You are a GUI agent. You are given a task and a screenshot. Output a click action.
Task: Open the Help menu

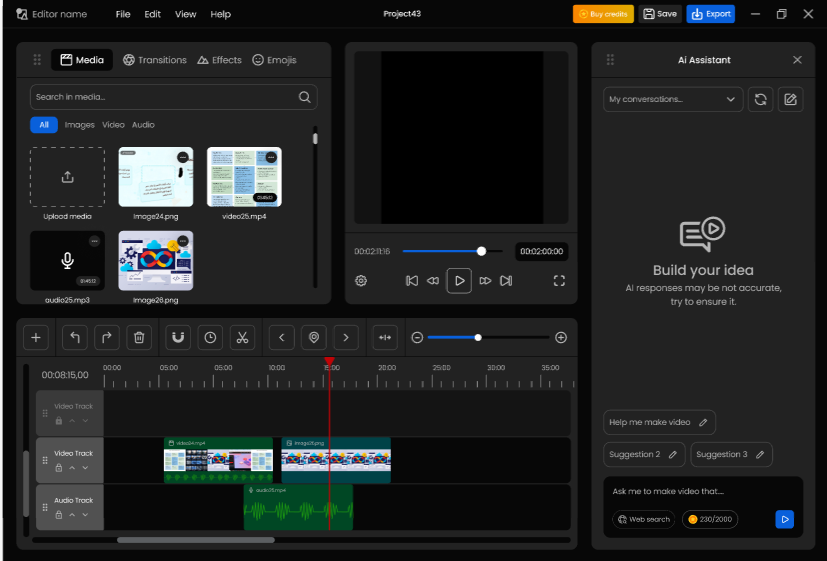click(x=220, y=14)
